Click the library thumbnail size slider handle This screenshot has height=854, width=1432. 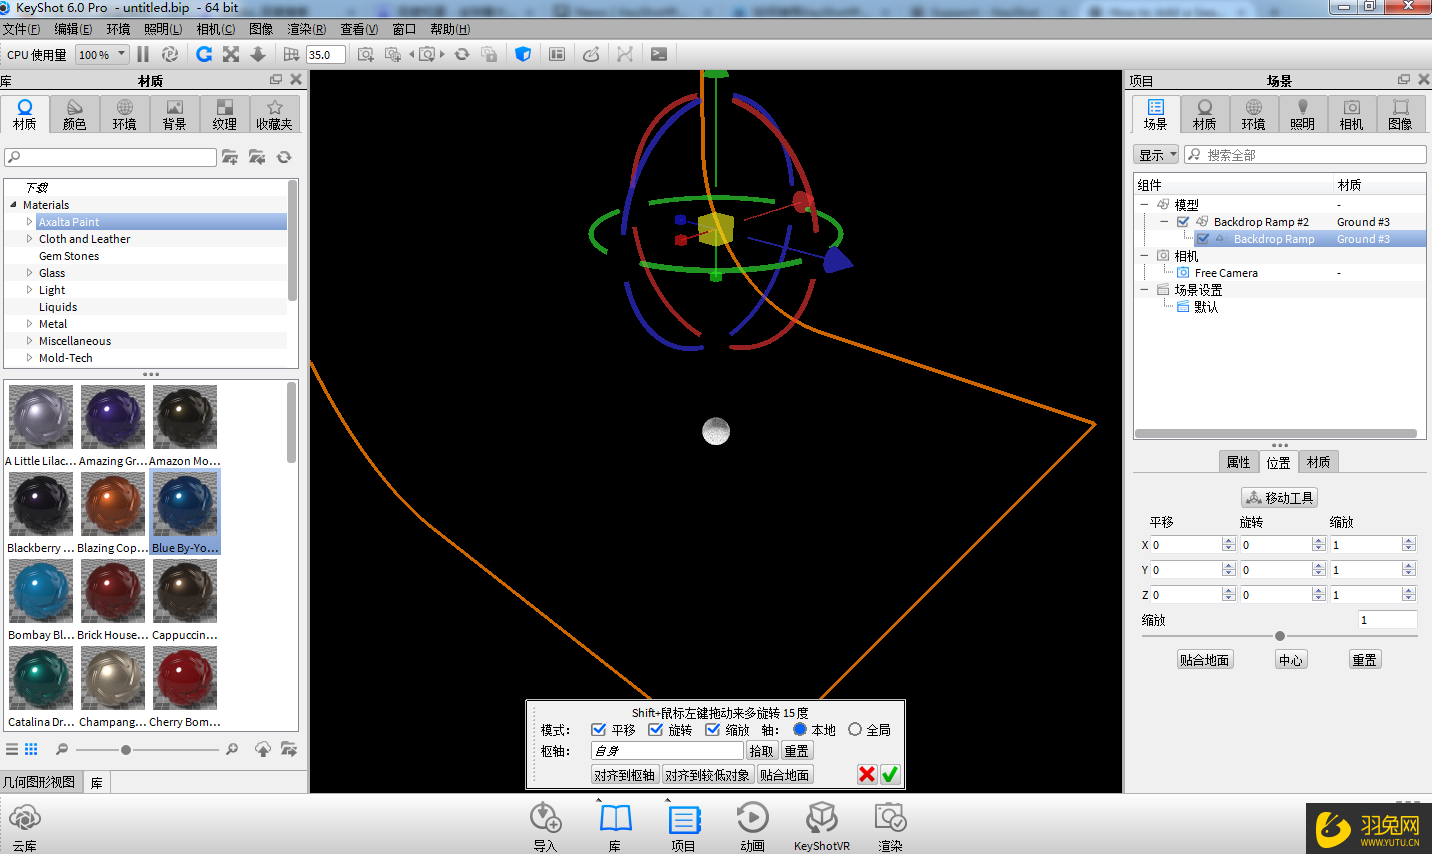click(125, 749)
